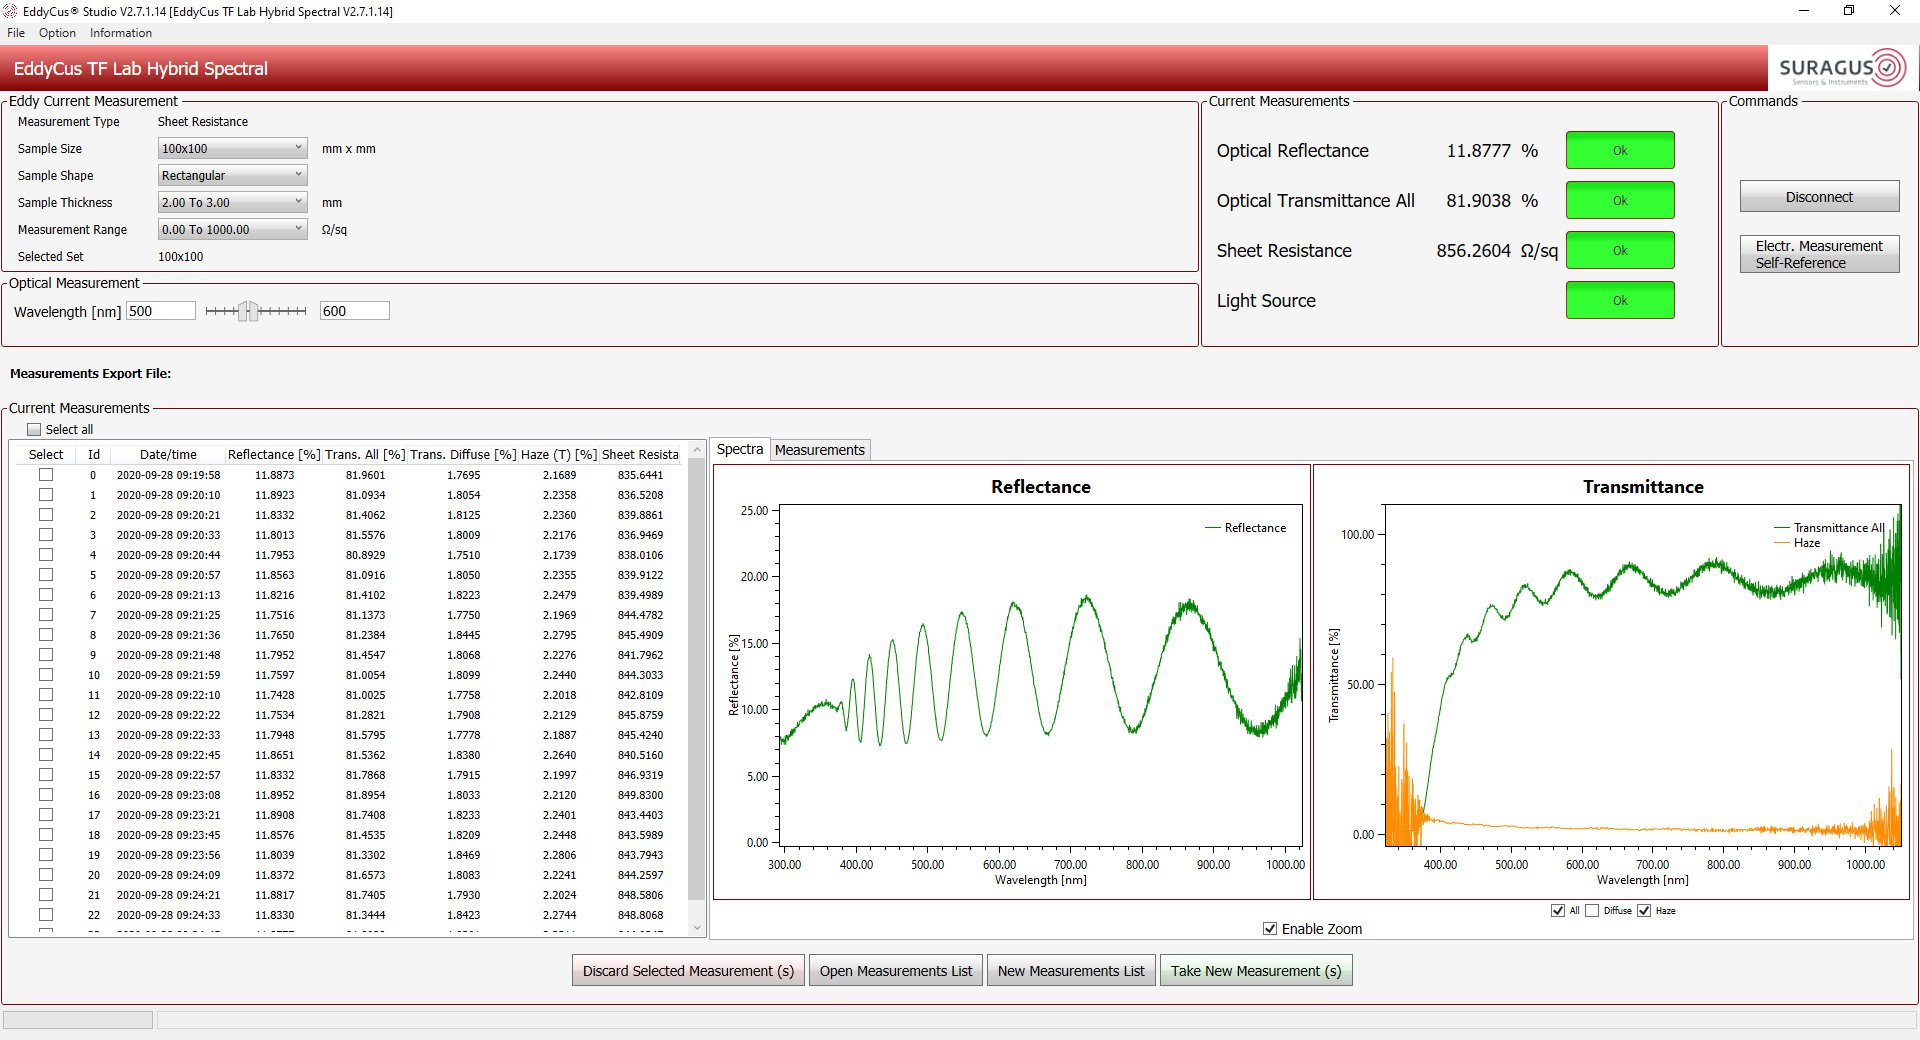Viewport: 1920px width, 1040px height.
Task: Click the Id column header
Action: pos(93,454)
